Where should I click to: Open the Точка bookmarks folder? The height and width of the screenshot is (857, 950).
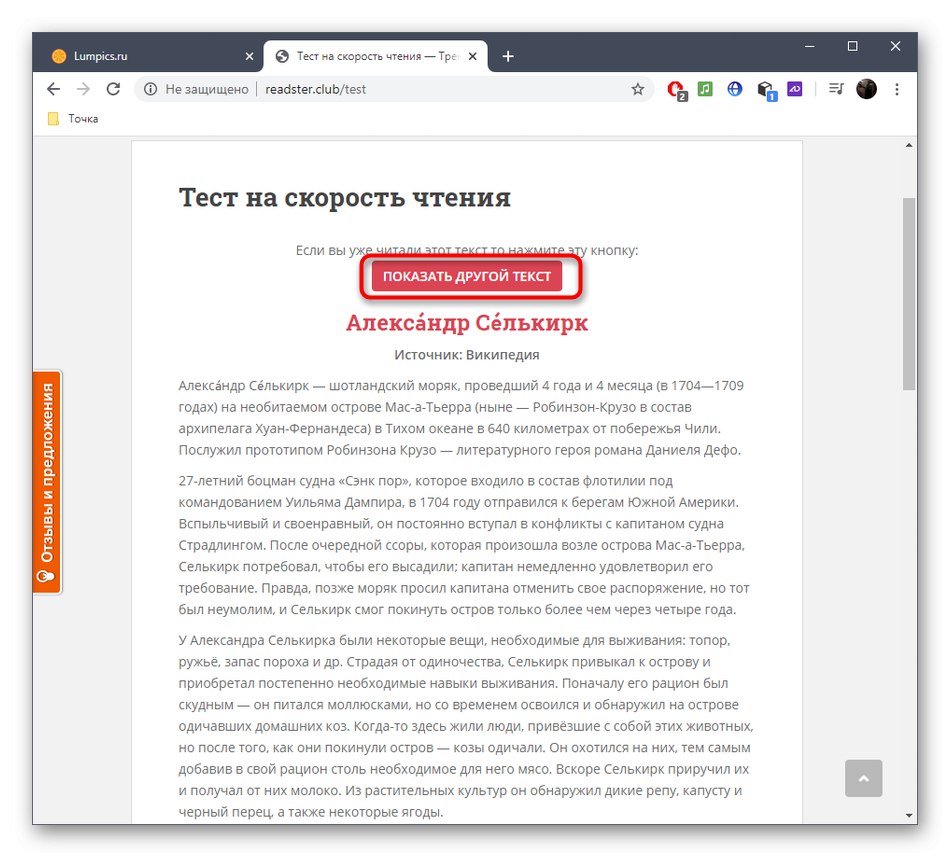73,119
